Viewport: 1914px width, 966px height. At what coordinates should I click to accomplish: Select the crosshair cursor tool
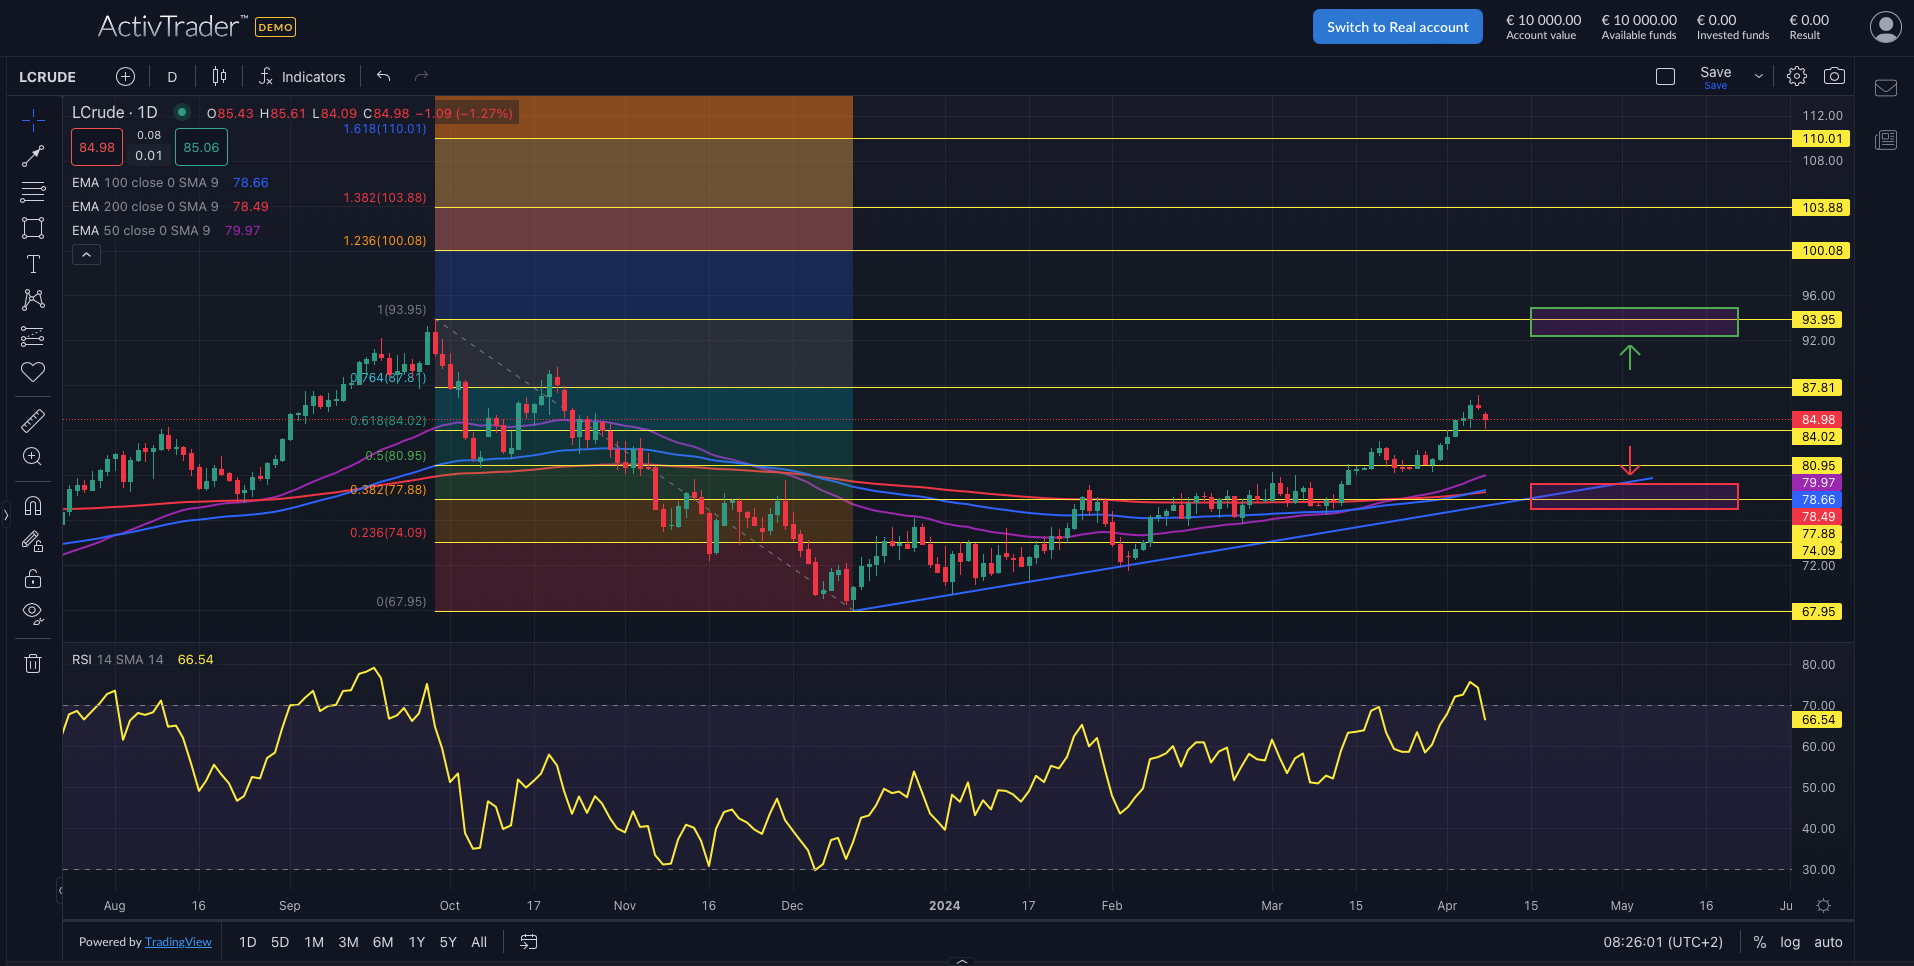33,119
